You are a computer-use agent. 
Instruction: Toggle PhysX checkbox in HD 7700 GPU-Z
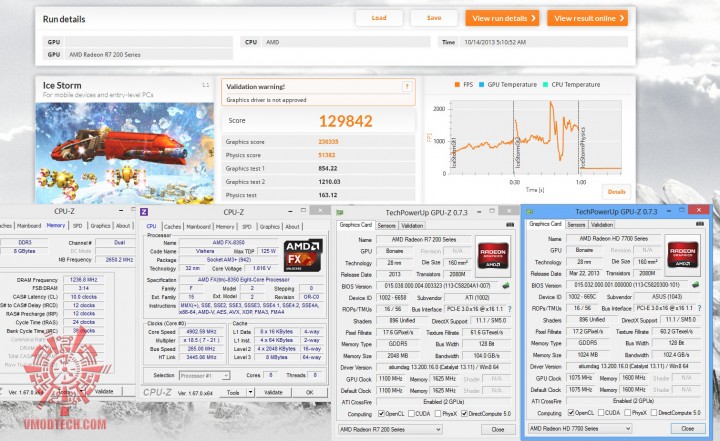(628, 413)
